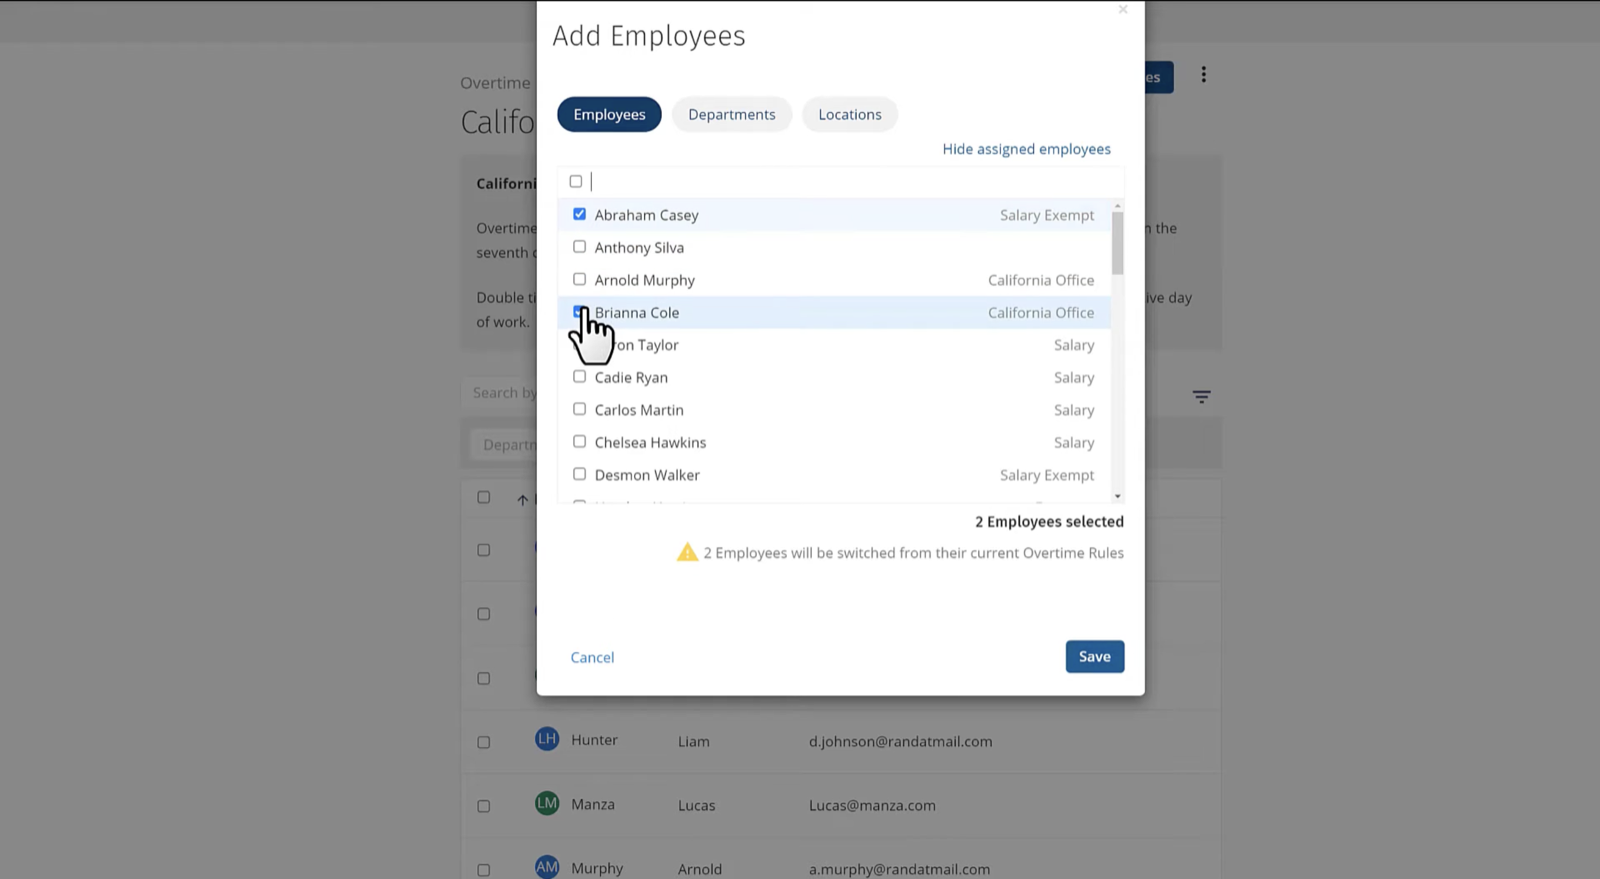Viewport: 1600px width, 879px height.
Task: Check the Cadie Ryan checkbox
Action: tap(579, 377)
